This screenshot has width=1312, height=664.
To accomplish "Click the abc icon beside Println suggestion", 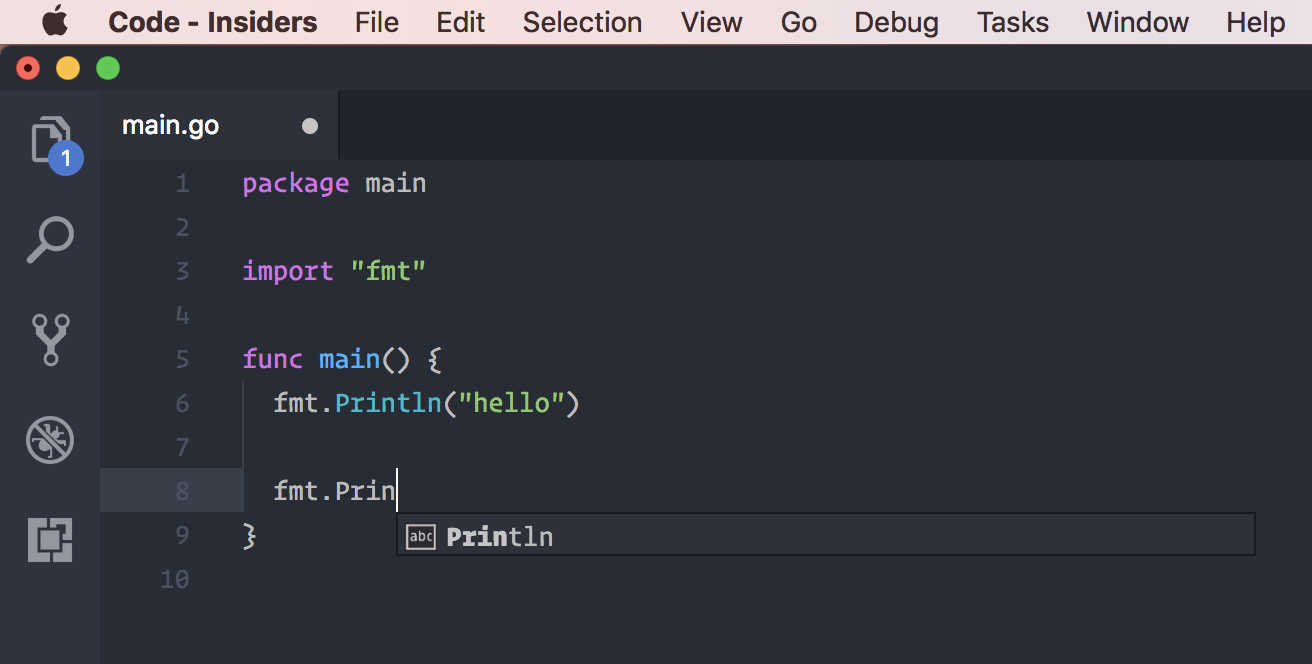I will click(421, 536).
